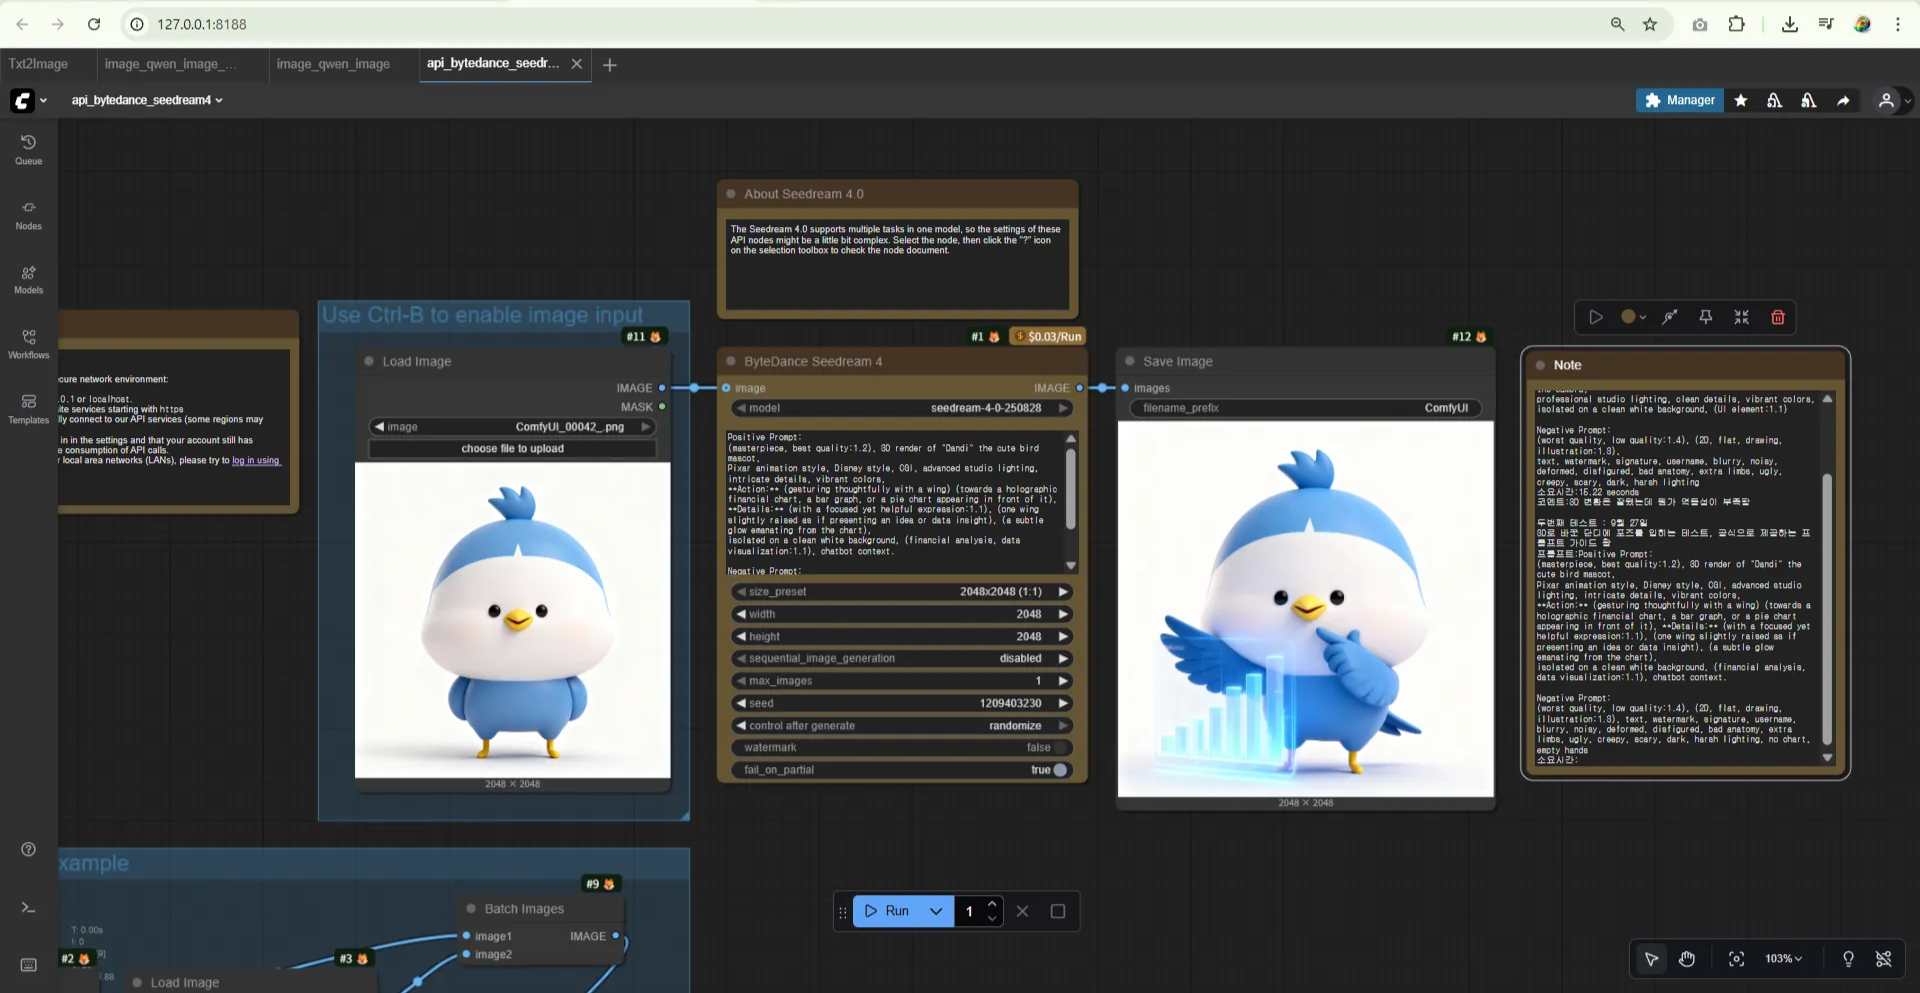
Task: Click the red trash delete icon
Action: point(1777,317)
